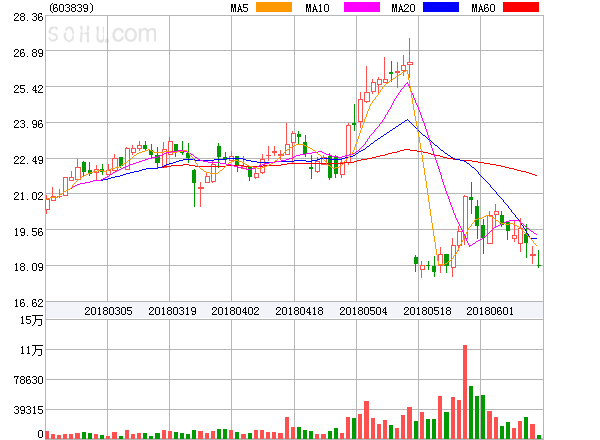Click the 15万 volume axis label
This screenshot has height=440, width=600.
coord(31,320)
